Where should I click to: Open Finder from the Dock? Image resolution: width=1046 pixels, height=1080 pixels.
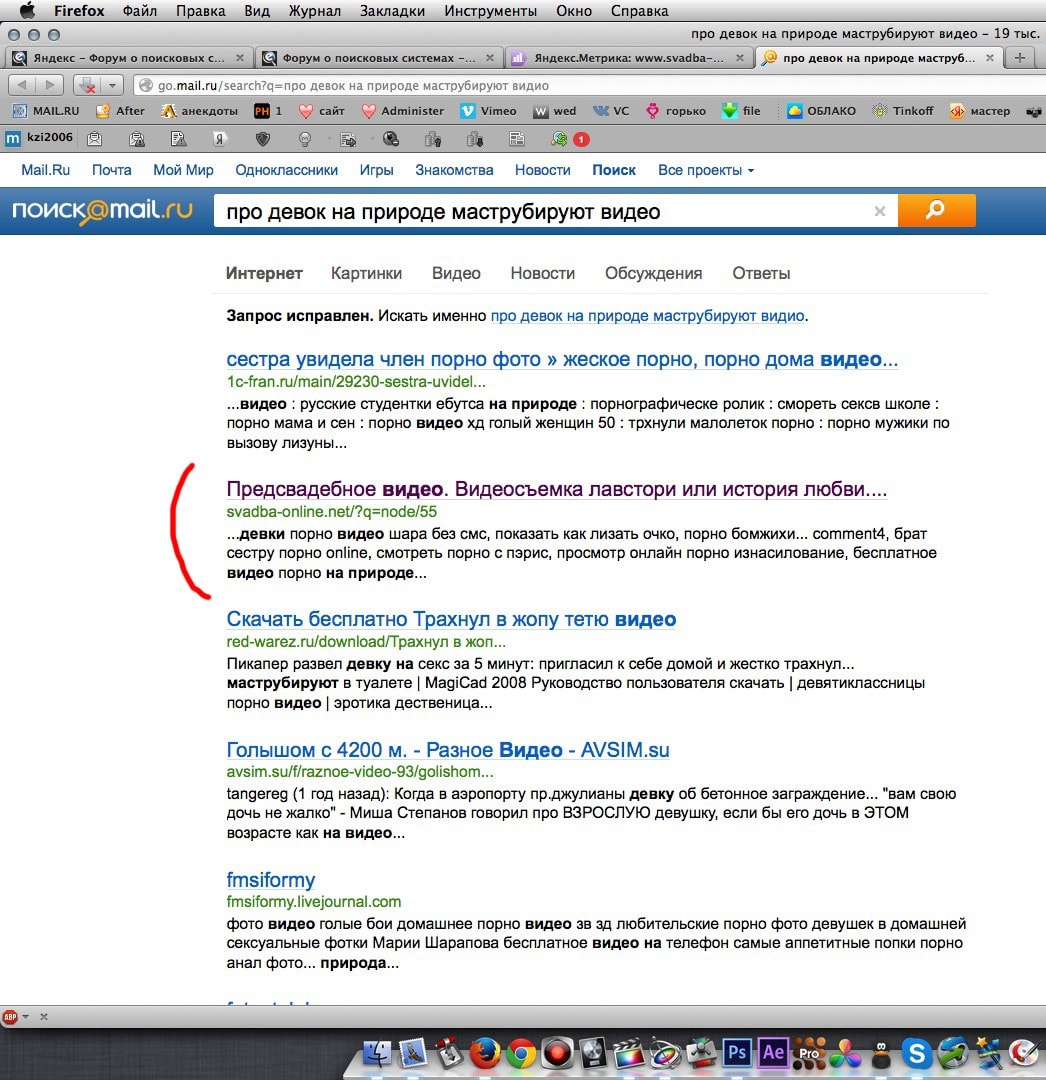376,1054
